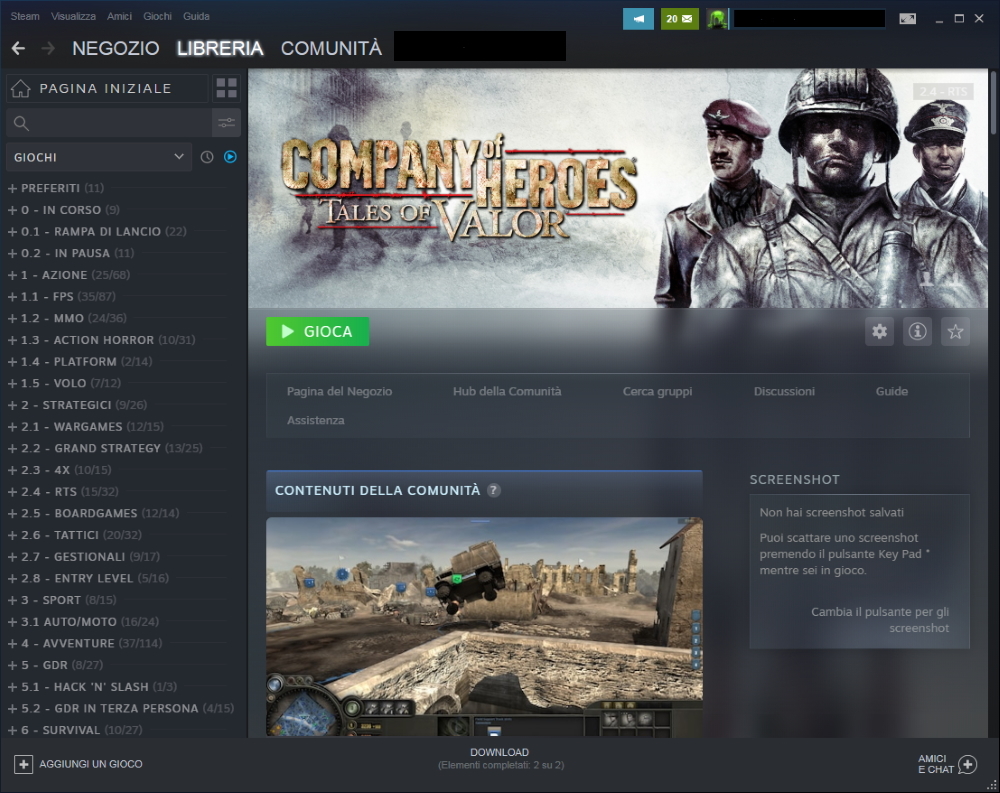The image size is (1000, 793).
Task: Switch to grid view of the library
Action: tap(226, 88)
